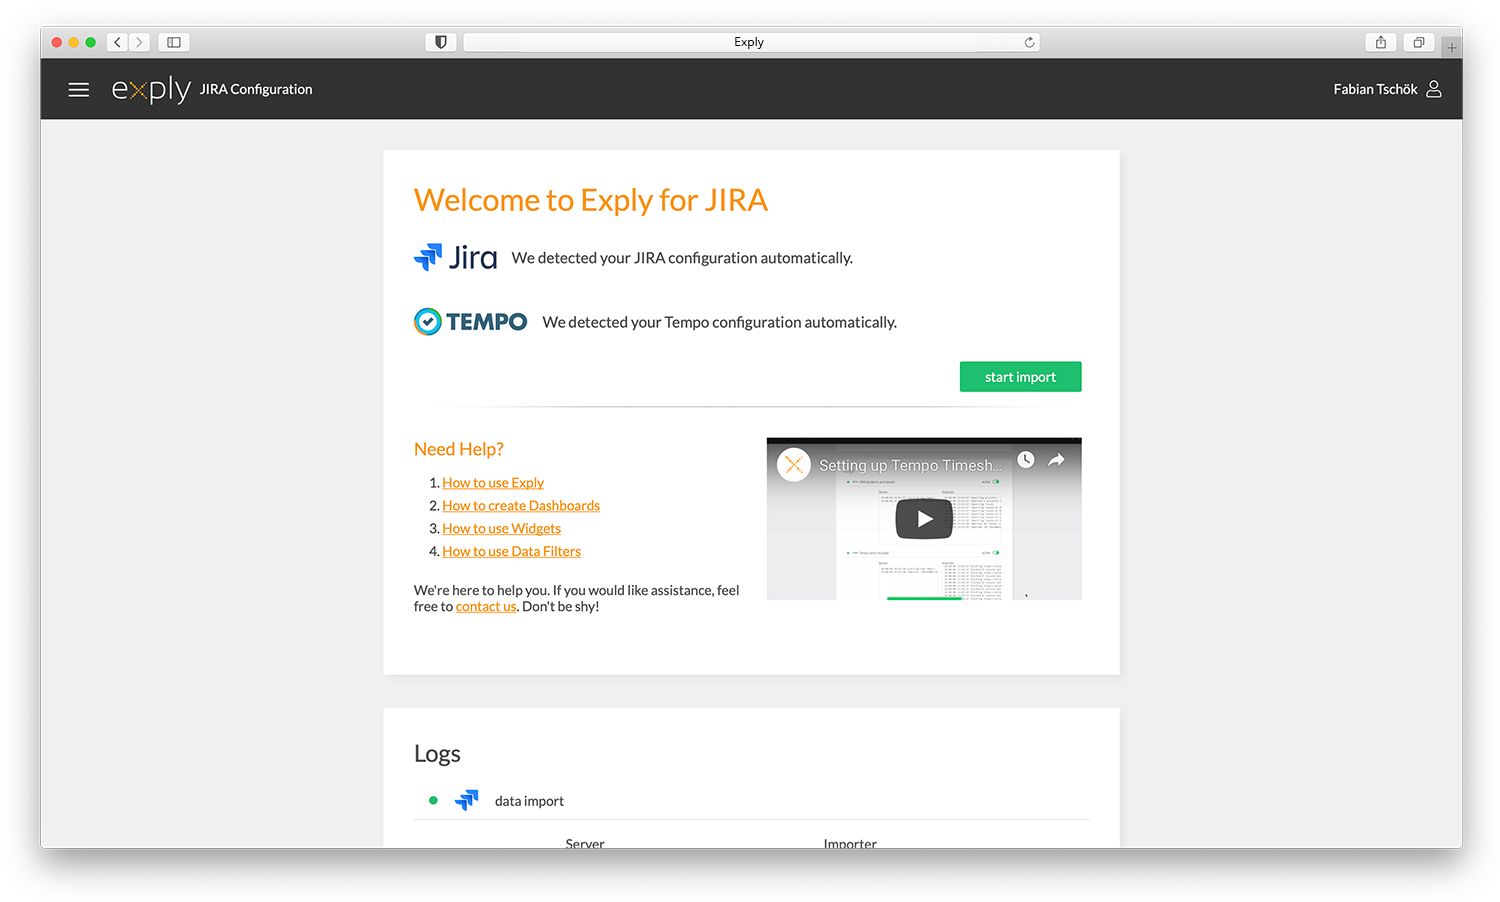Click the video title Setting up Tempo Timesh...

pos(910,465)
